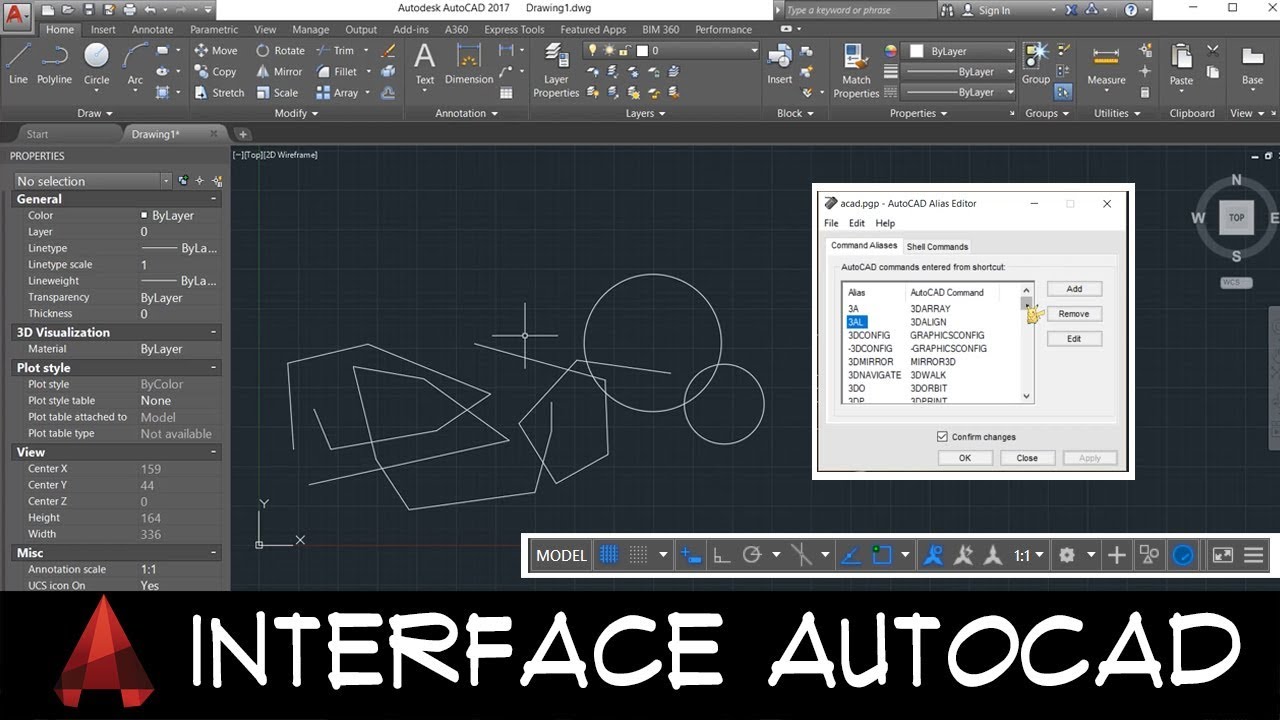Viewport: 1280px width, 720px height.
Task: Open Layer Properties manager
Action: [x=556, y=70]
